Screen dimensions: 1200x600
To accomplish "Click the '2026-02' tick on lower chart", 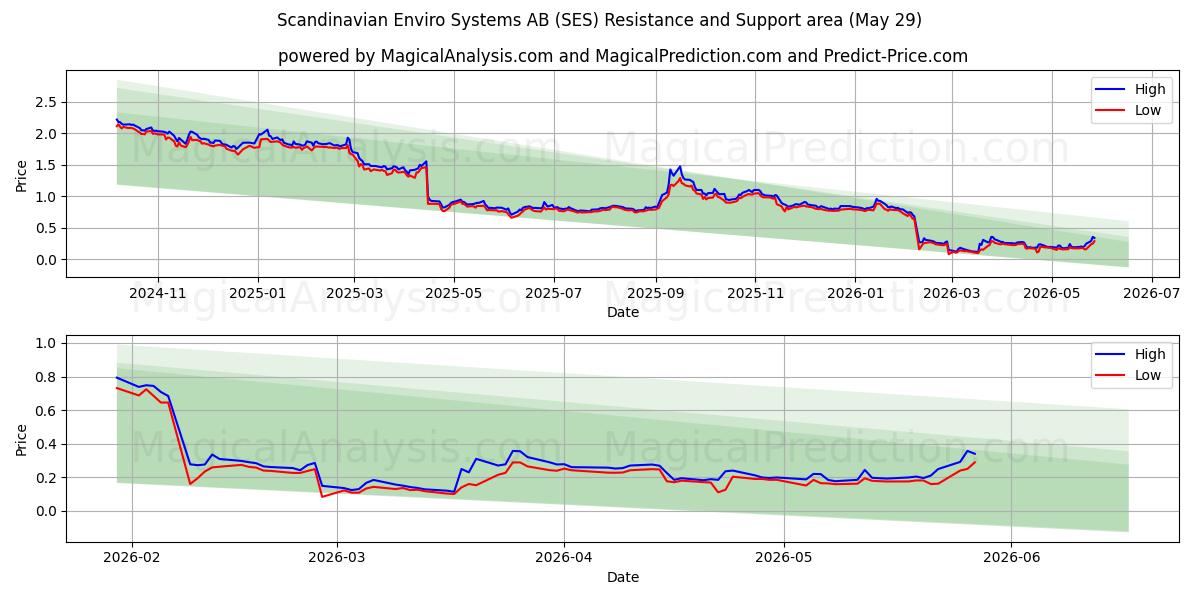I will [132, 560].
